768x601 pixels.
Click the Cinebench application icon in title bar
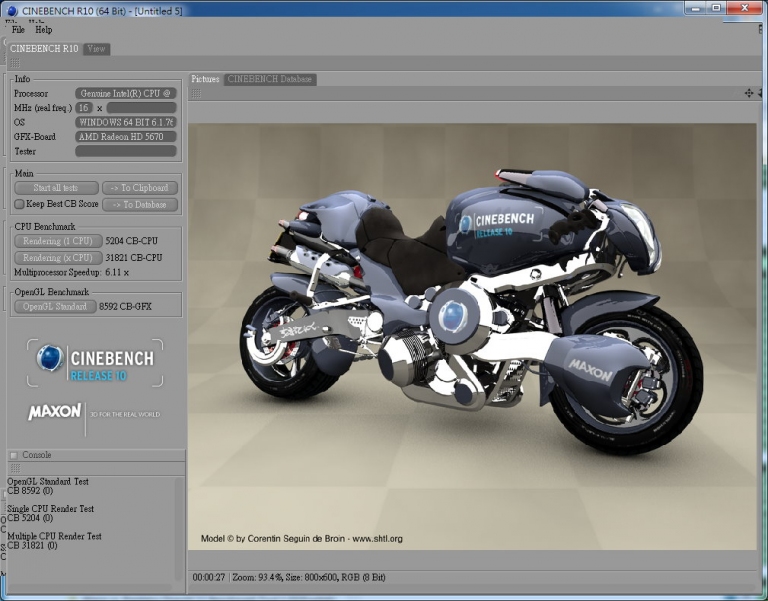point(12,10)
